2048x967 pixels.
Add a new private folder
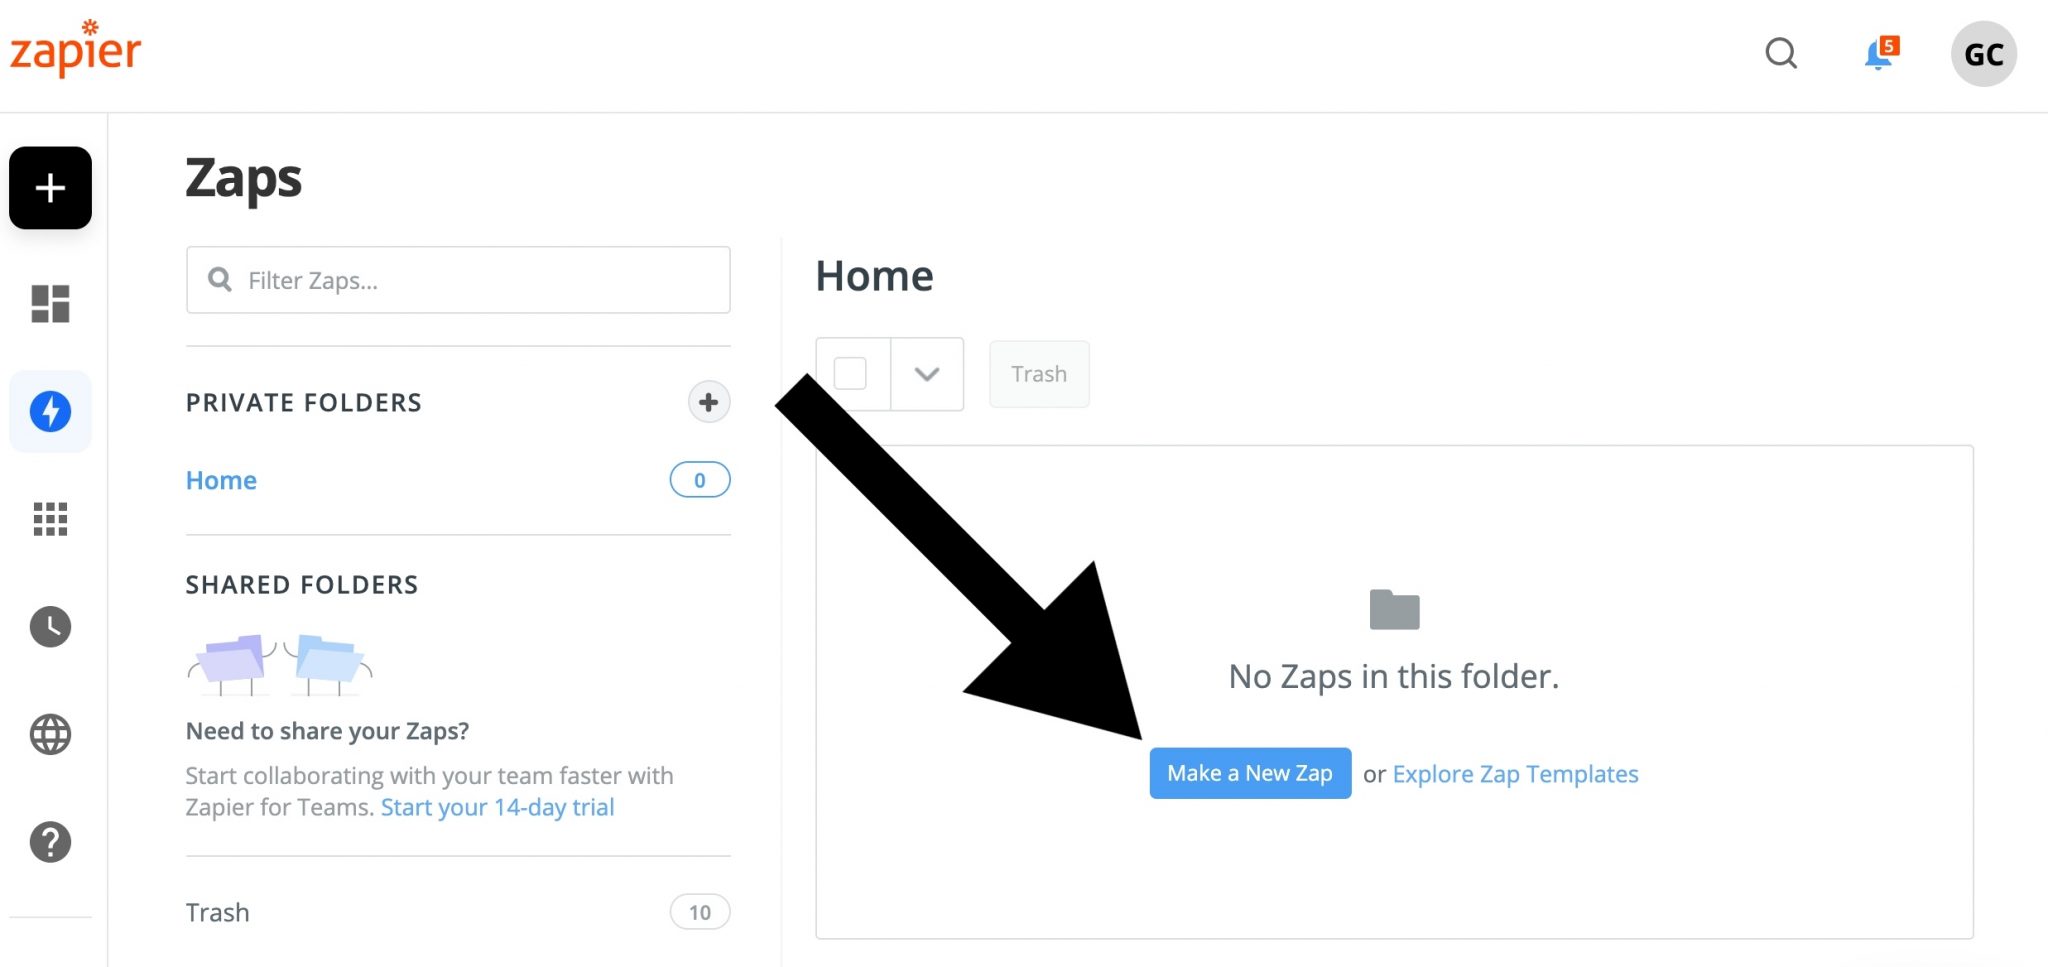coord(708,402)
